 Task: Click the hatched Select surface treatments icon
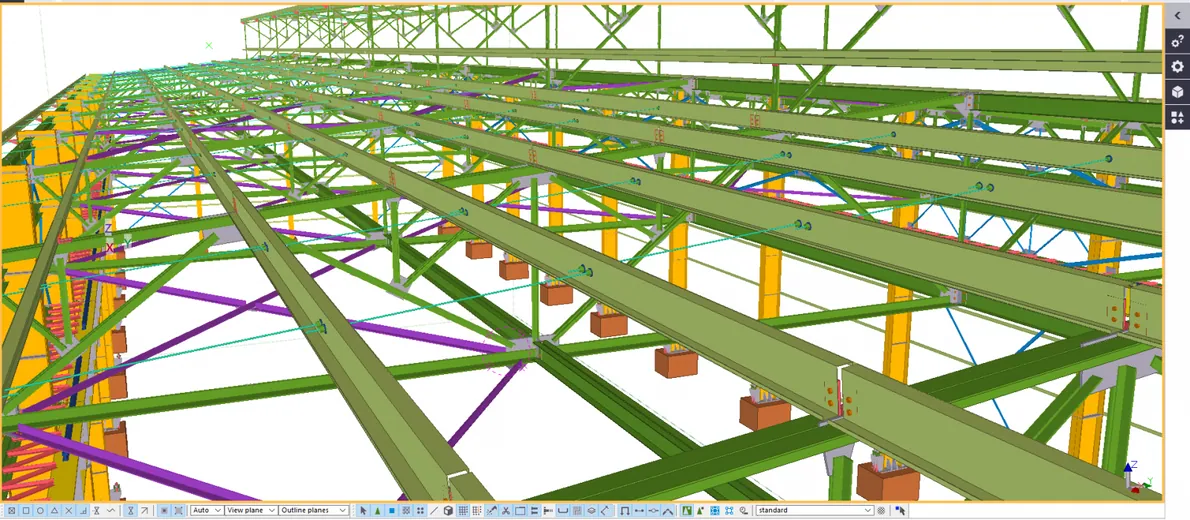tap(406, 510)
